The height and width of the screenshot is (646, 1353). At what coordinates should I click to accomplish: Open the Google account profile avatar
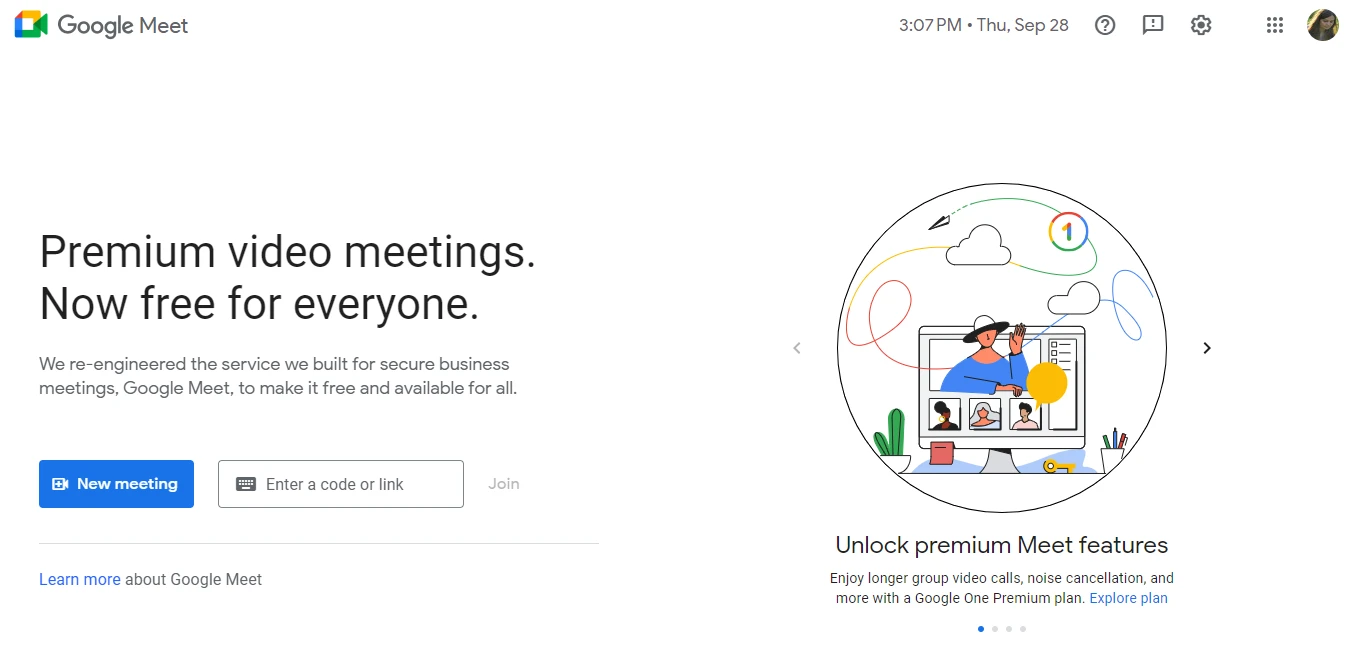[1322, 25]
